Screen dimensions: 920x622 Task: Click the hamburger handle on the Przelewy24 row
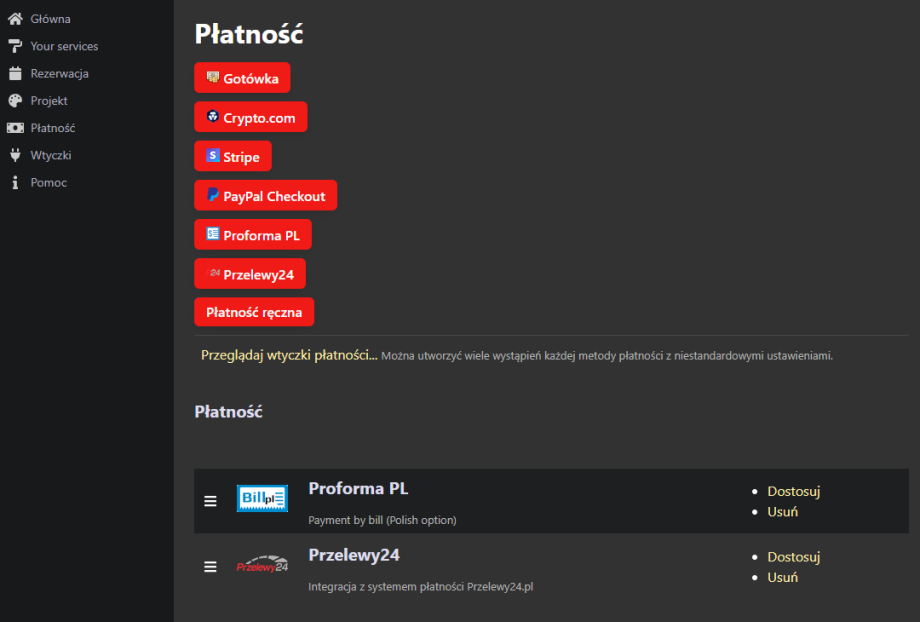(x=210, y=567)
